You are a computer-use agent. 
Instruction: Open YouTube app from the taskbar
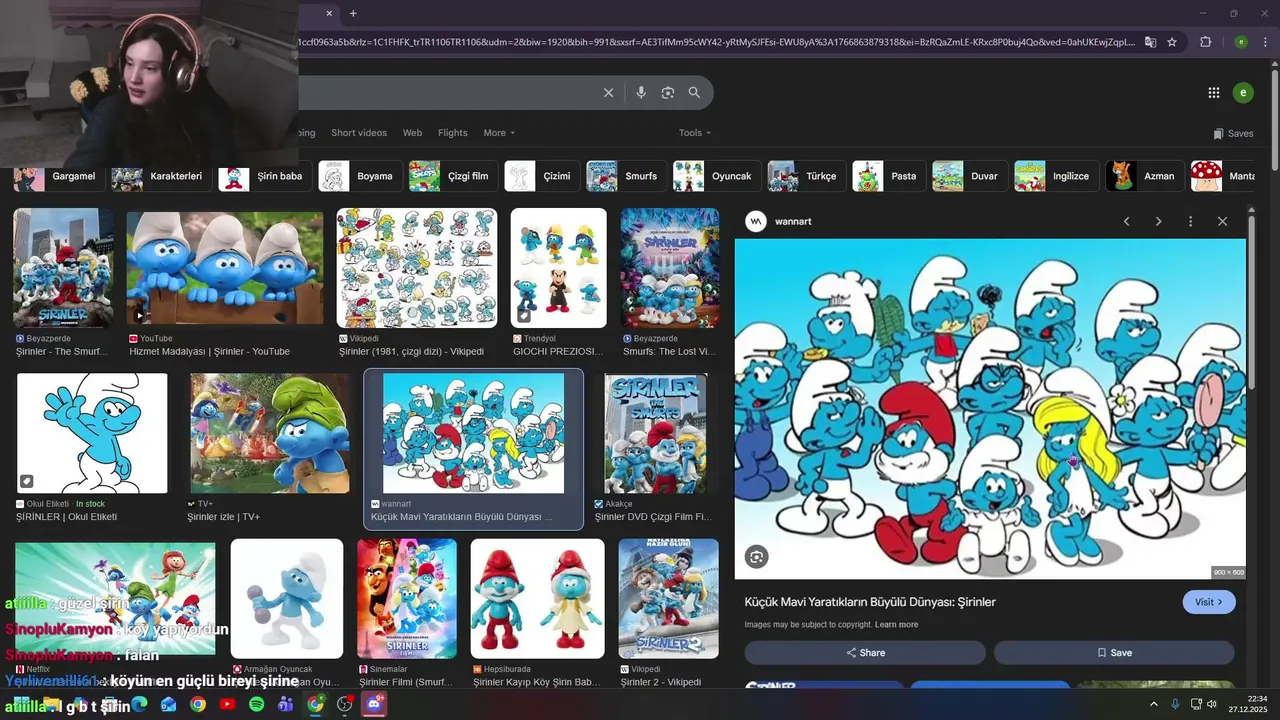(x=227, y=704)
